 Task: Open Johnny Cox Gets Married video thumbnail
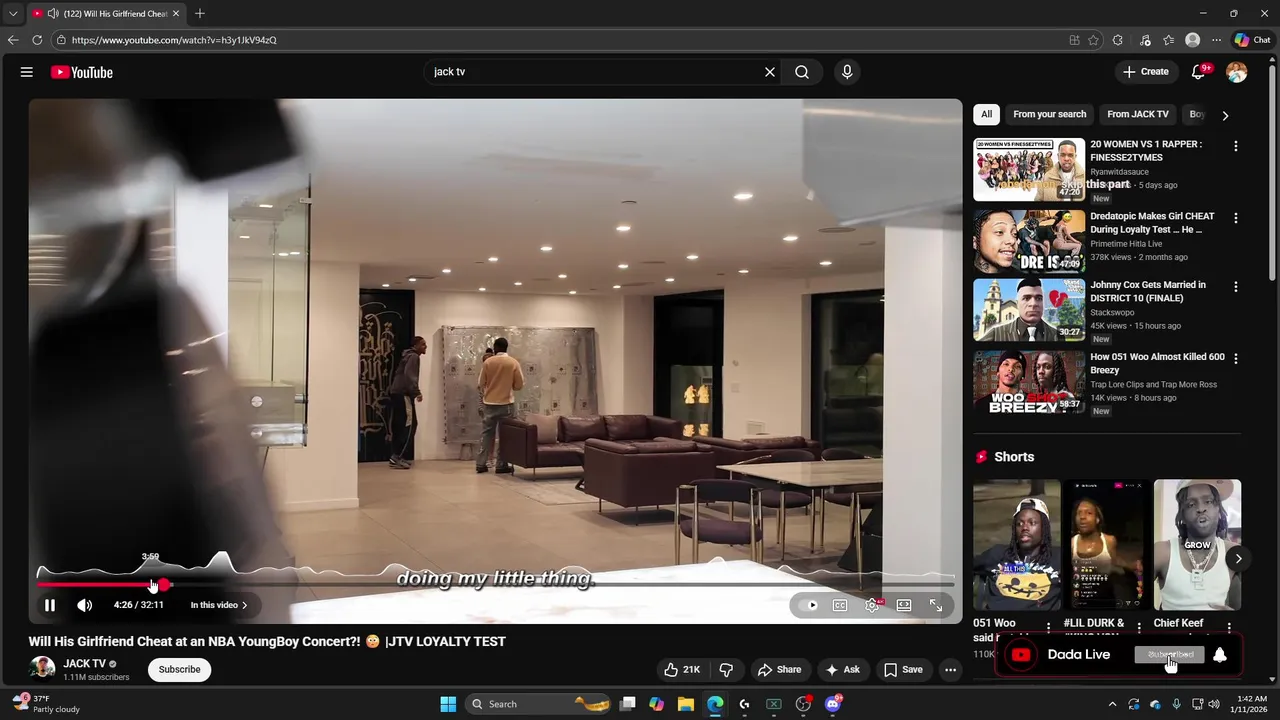point(1029,310)
